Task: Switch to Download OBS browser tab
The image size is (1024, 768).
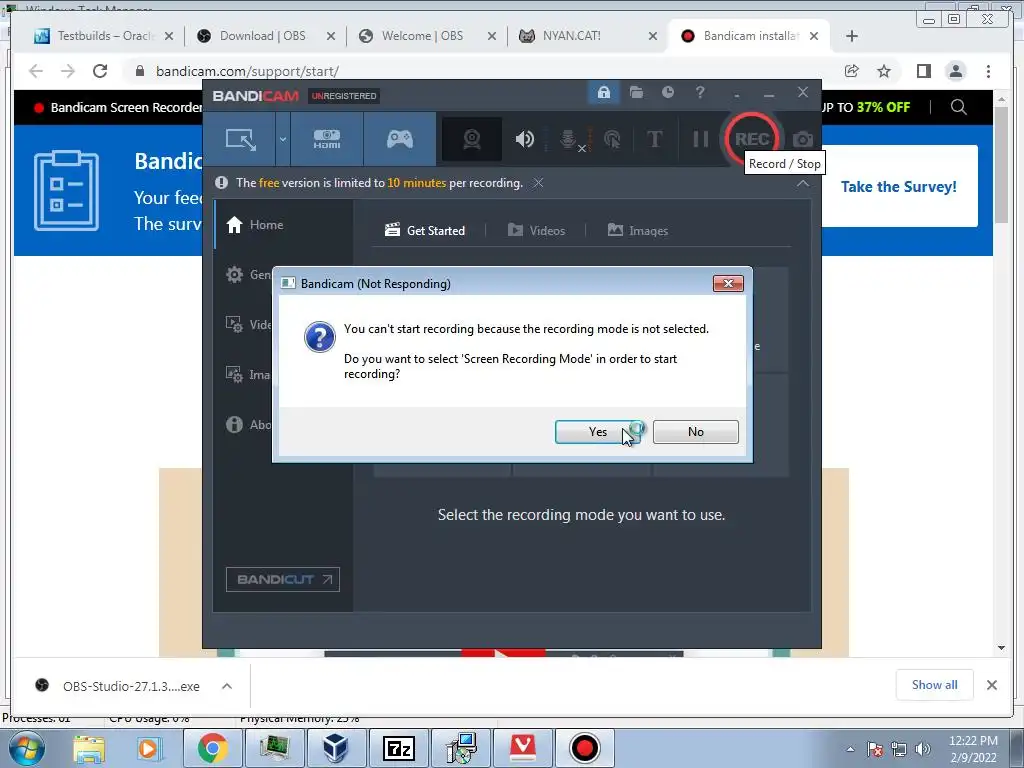Action: point(263,36)
